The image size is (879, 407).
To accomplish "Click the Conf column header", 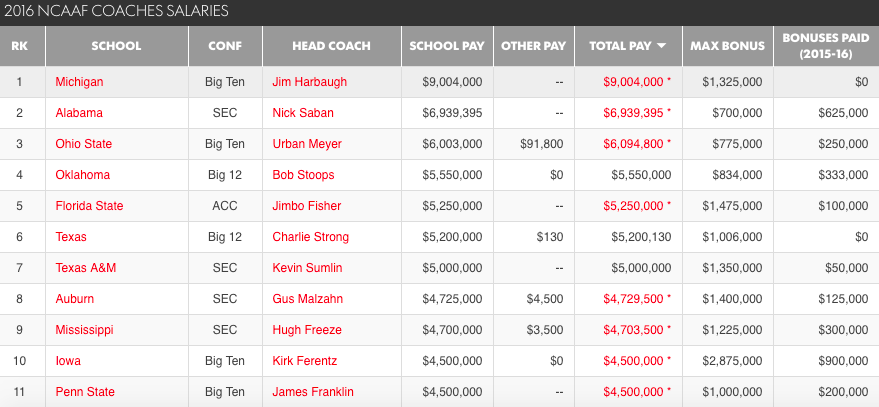I will (x=224, y=46).
